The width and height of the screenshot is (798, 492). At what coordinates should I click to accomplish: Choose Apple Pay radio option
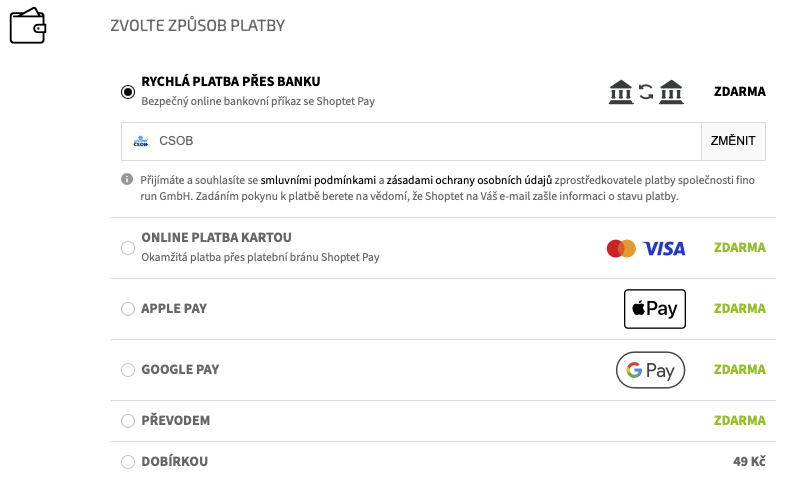[x=128, y=309]
